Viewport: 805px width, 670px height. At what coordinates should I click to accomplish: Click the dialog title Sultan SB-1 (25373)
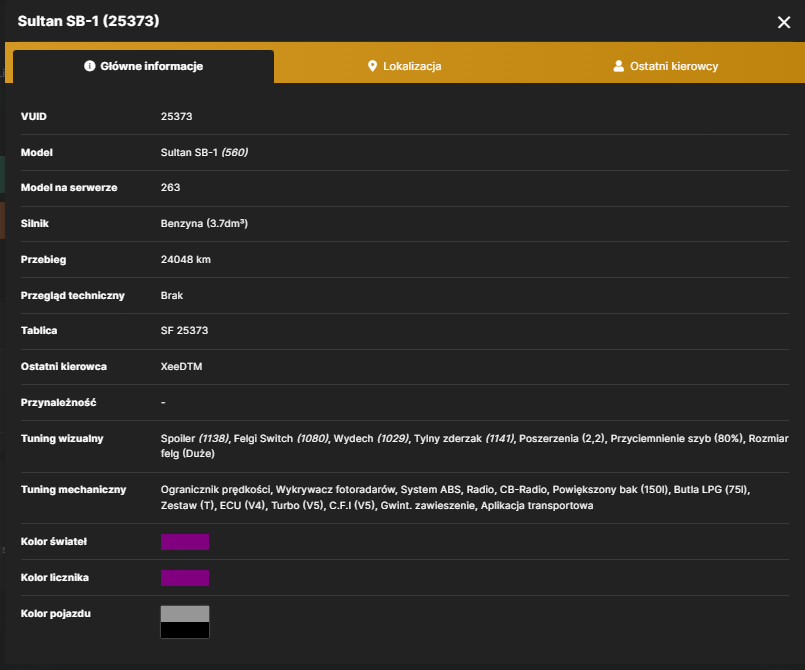pyautogui.click(x=88, y=21)
